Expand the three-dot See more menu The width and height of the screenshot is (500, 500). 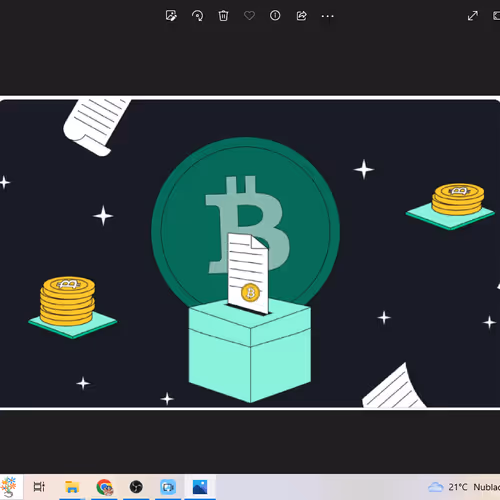[327, 16]
